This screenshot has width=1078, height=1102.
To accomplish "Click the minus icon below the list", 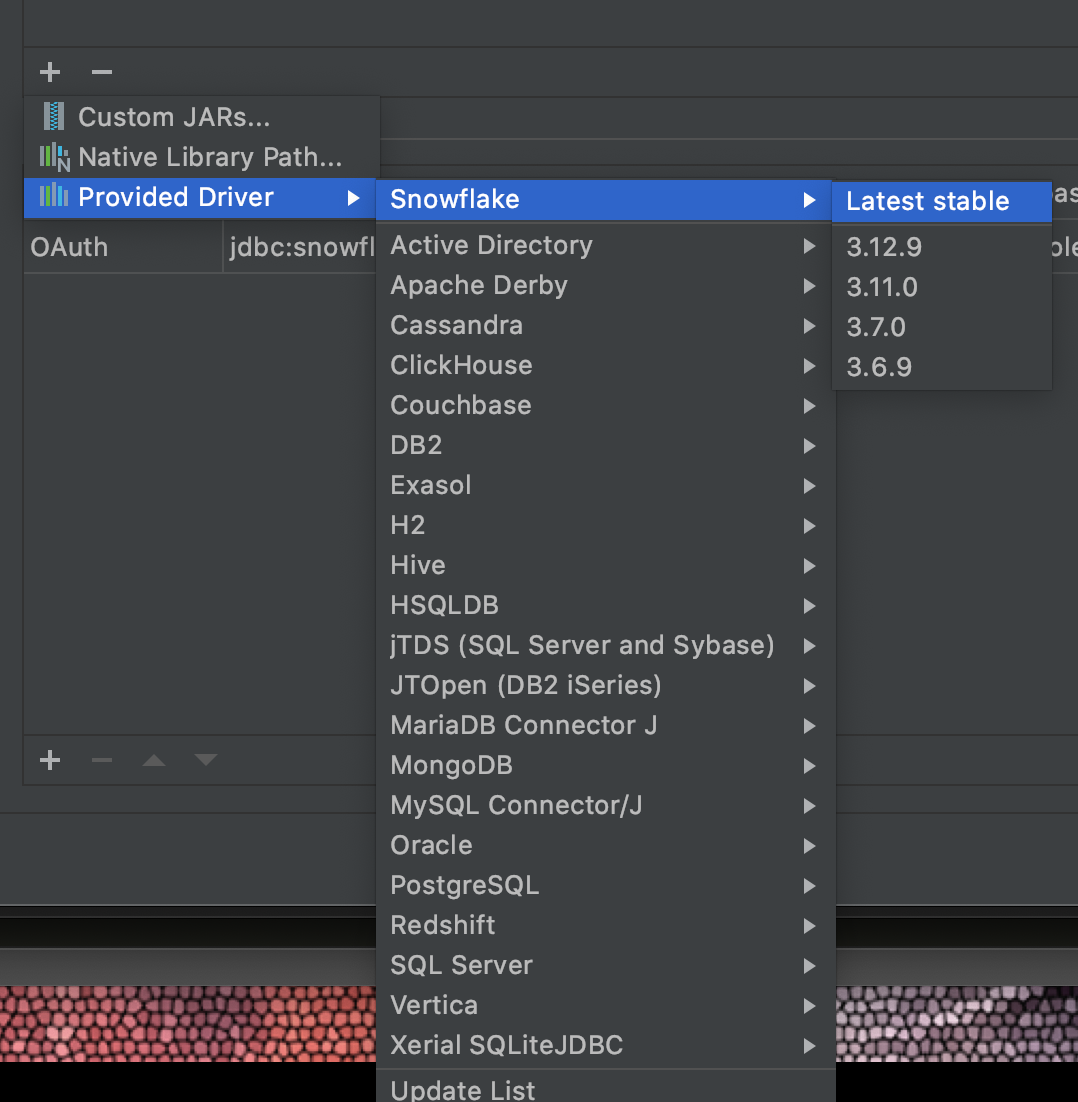I will 101,760.
